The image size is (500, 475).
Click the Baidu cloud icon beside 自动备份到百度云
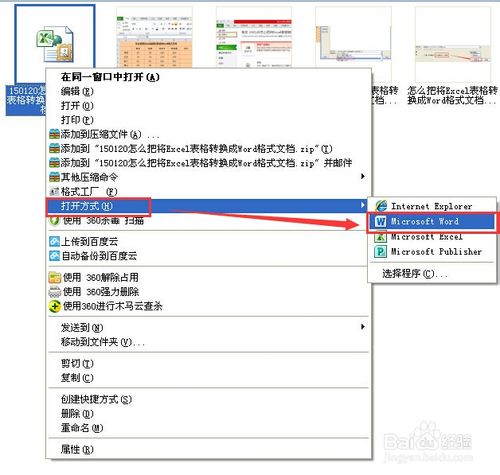click(x=54, y=256)
